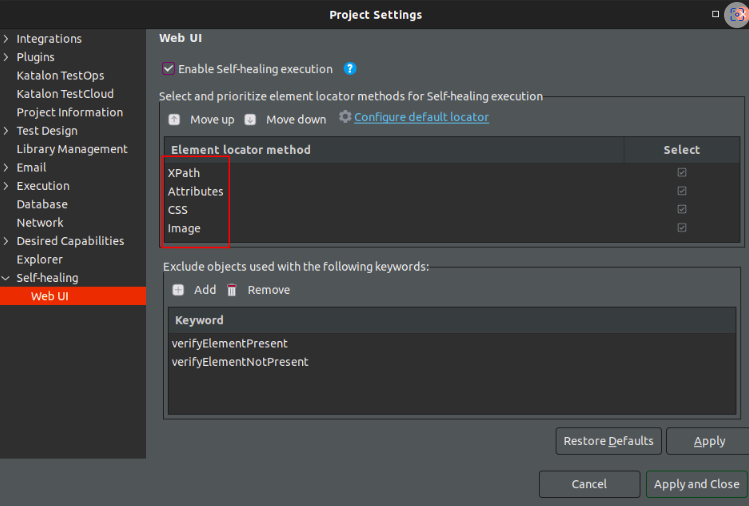Screen dimensions: 749x506
Task: Click the maximize window icon in title bar
Action: click(716, 15)
